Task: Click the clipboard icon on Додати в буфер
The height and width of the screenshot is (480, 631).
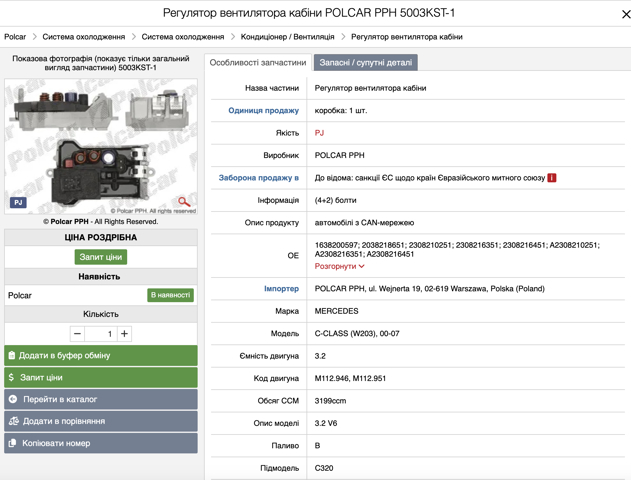Action: point(12,355)
